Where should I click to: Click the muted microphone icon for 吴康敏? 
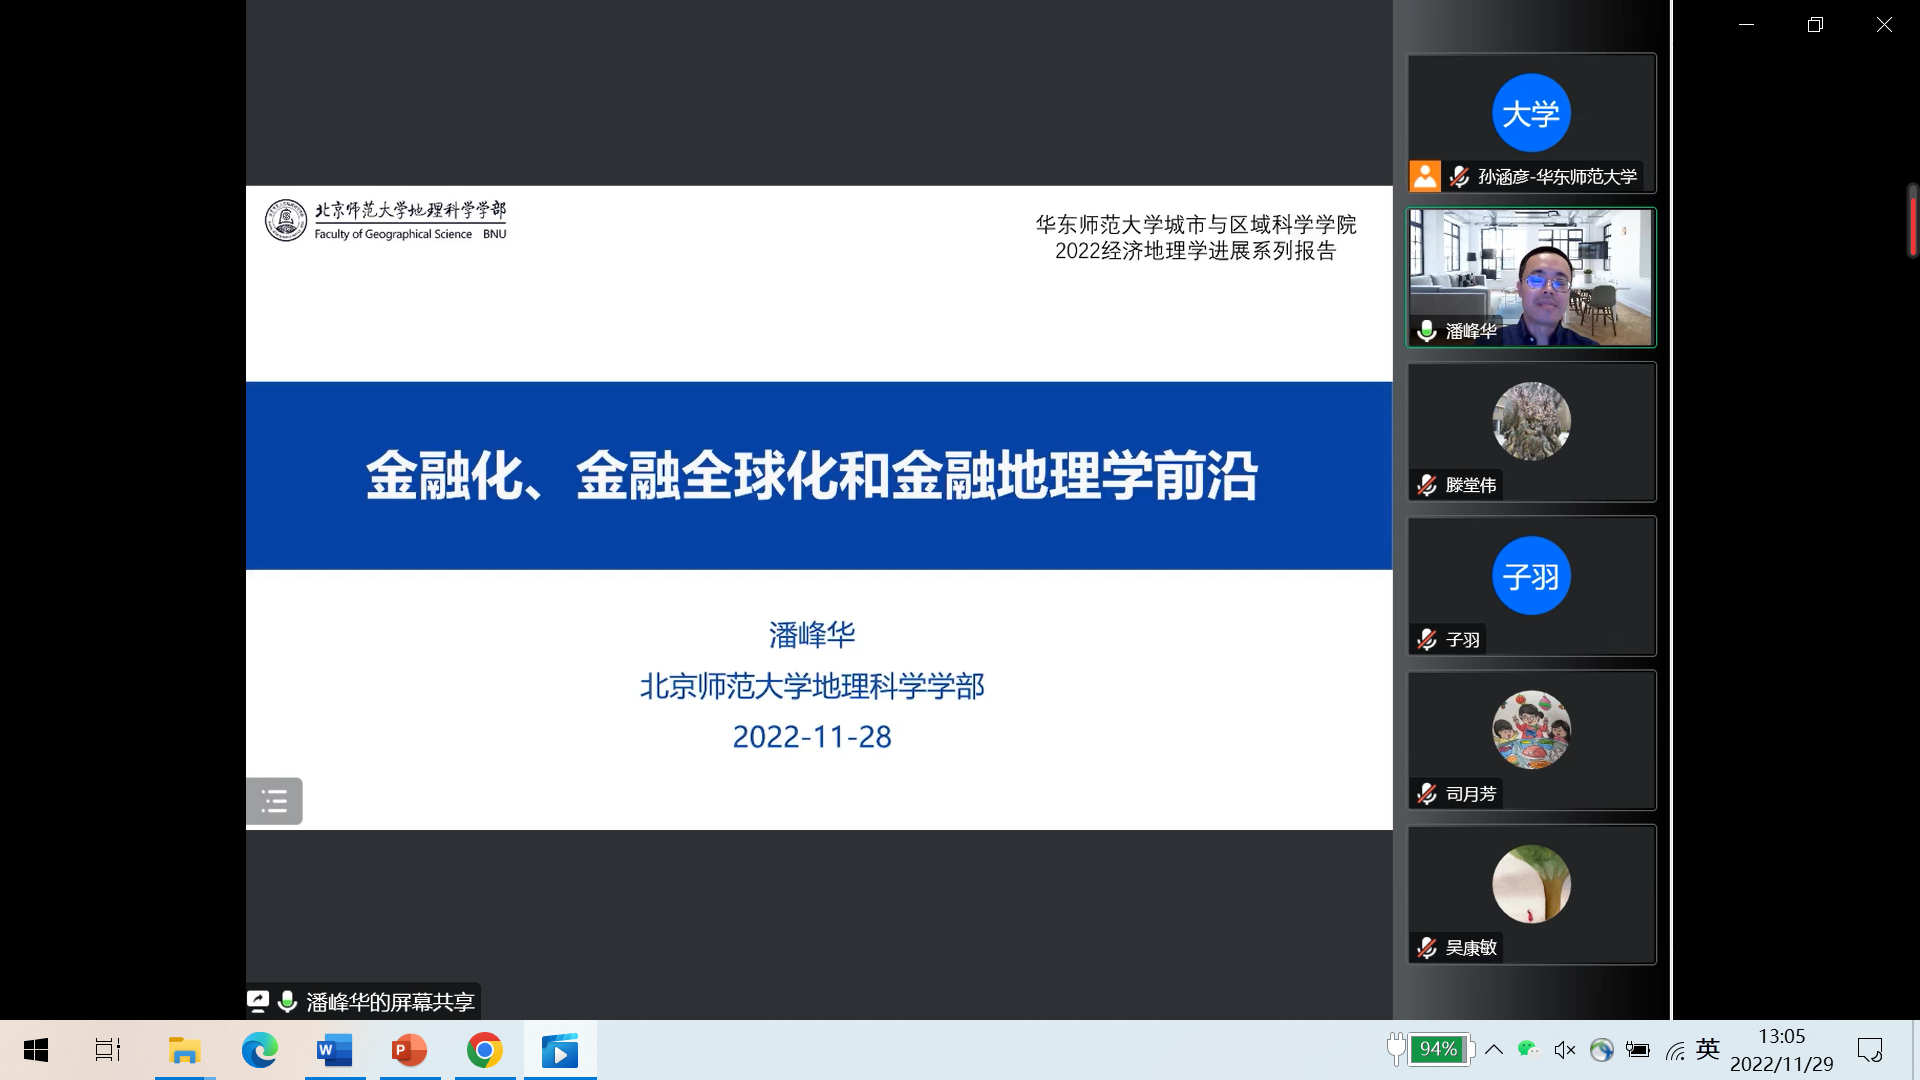(x=1427, y=947)
